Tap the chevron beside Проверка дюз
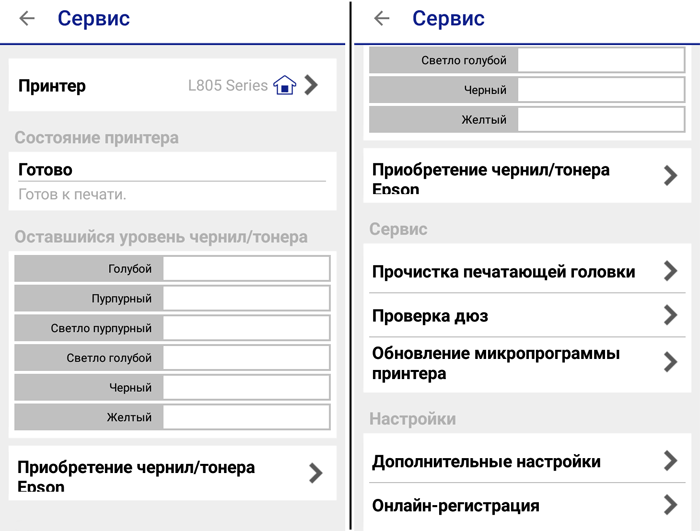 670,316
